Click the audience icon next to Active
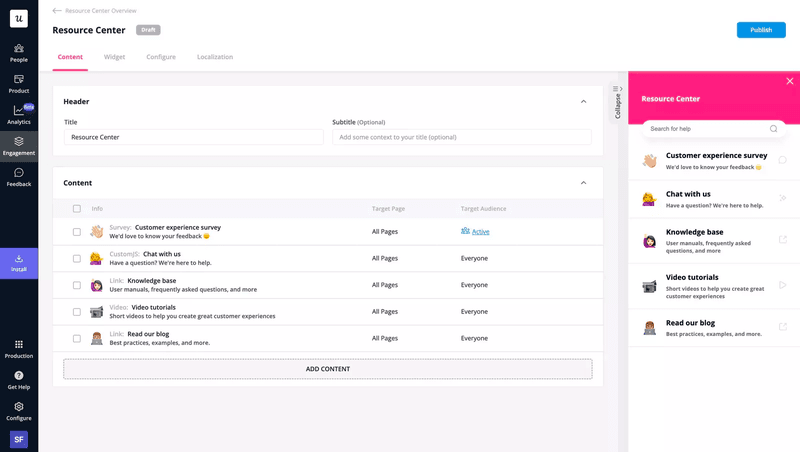The width and height of the screenshot is (800, 452). pyautogui.click(x=465, y=231)
